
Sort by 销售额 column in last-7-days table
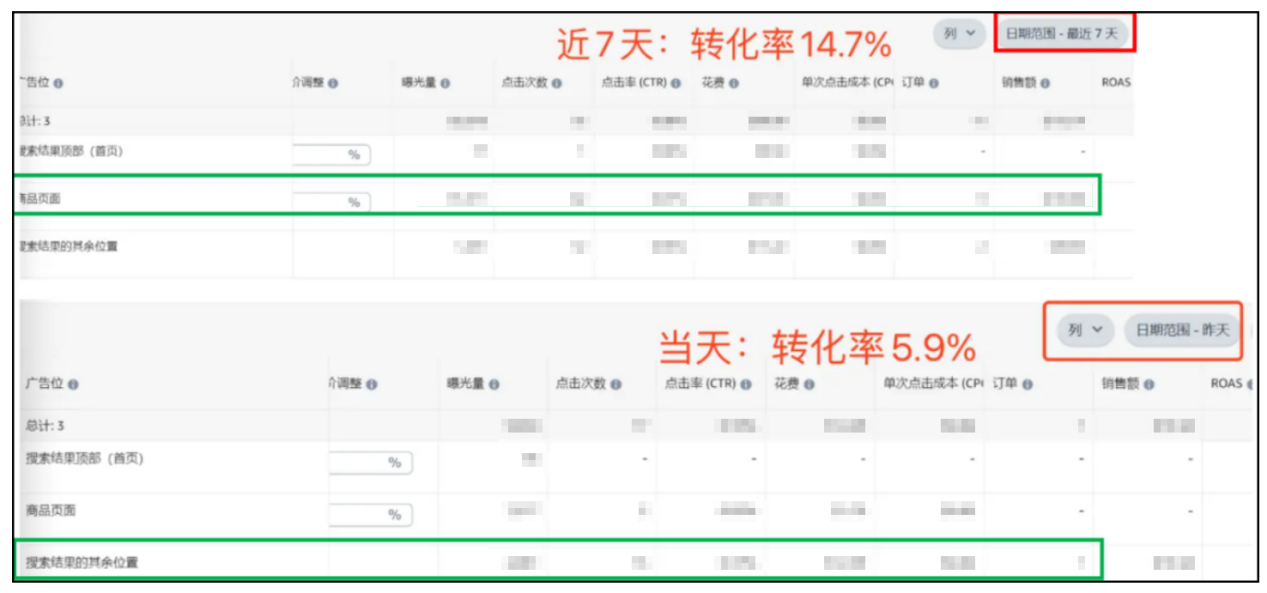click(x=1020, y=84)
